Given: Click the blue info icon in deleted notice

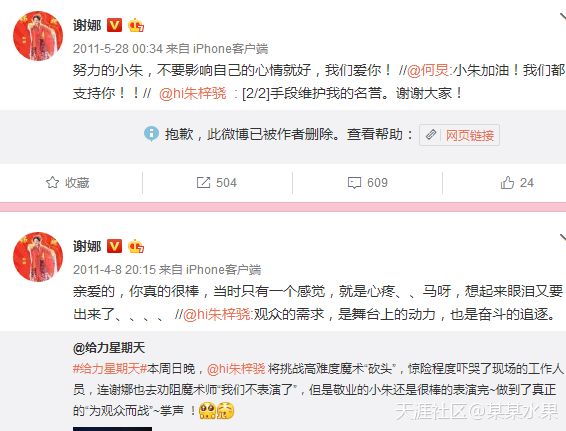Looking at the screenshot, I should [151, 134].
